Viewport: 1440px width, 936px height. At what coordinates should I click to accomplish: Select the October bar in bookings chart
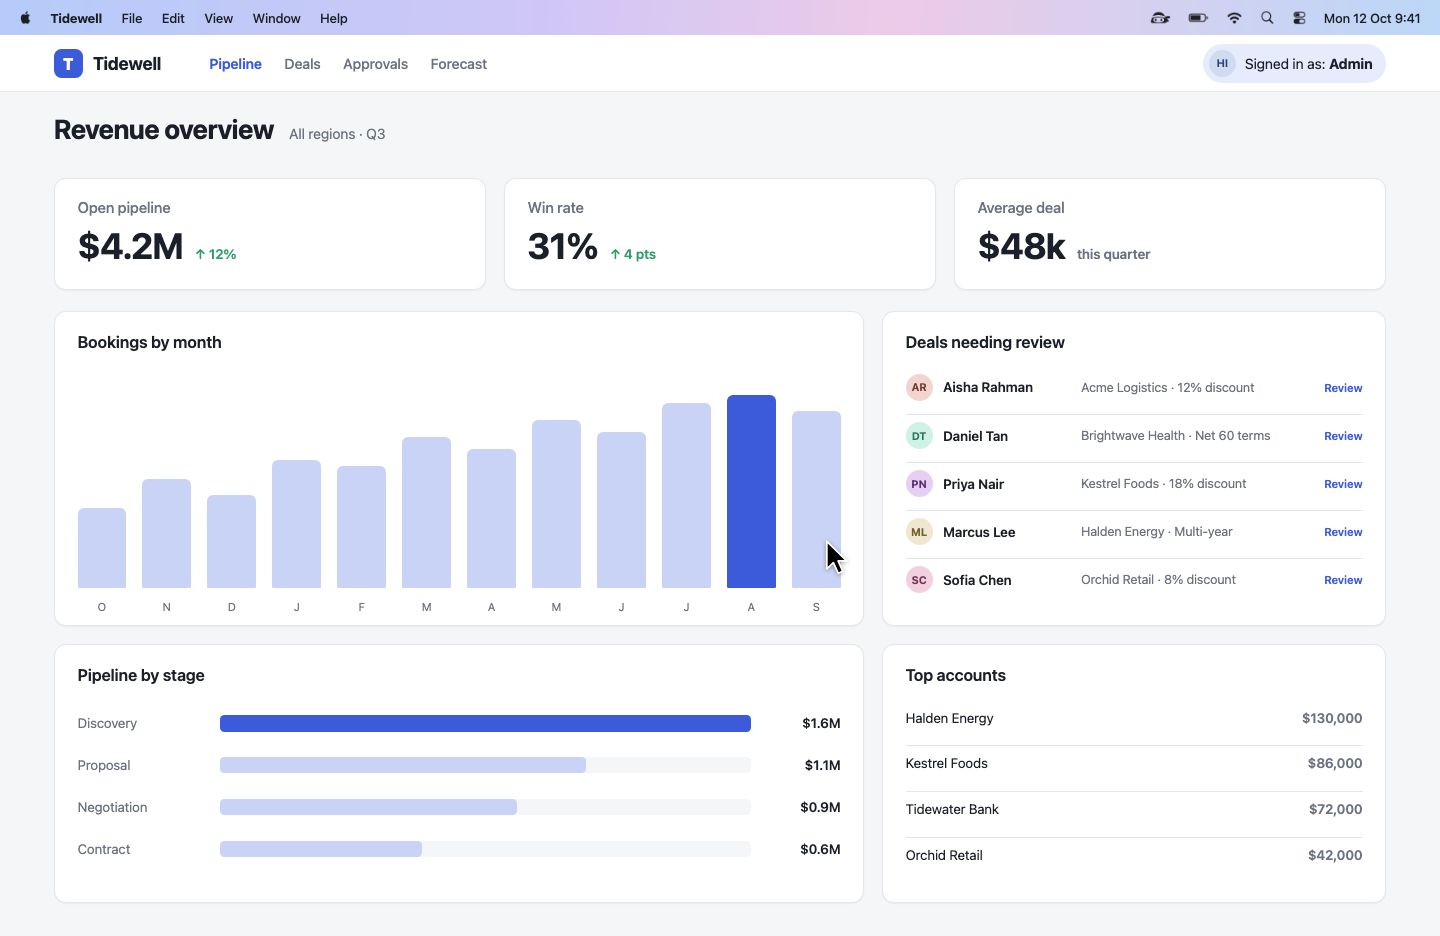[x=102, y=548]
